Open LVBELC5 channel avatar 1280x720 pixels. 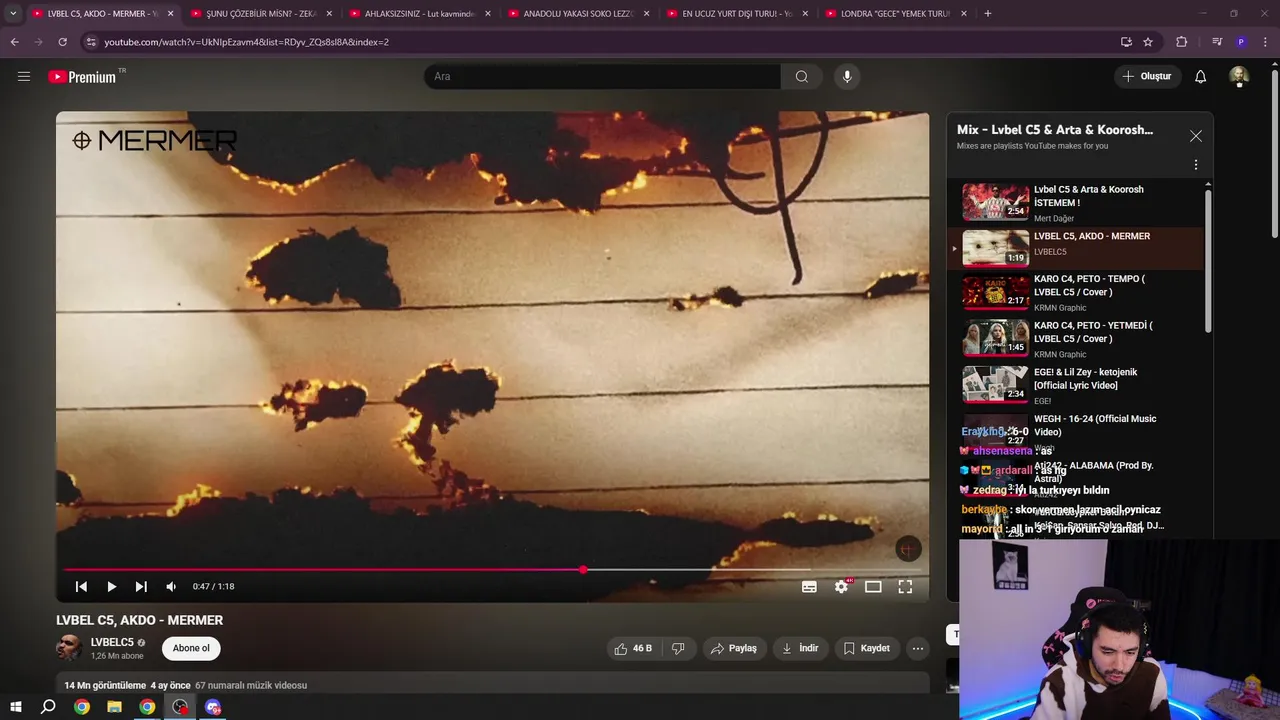tap(69, 648)
